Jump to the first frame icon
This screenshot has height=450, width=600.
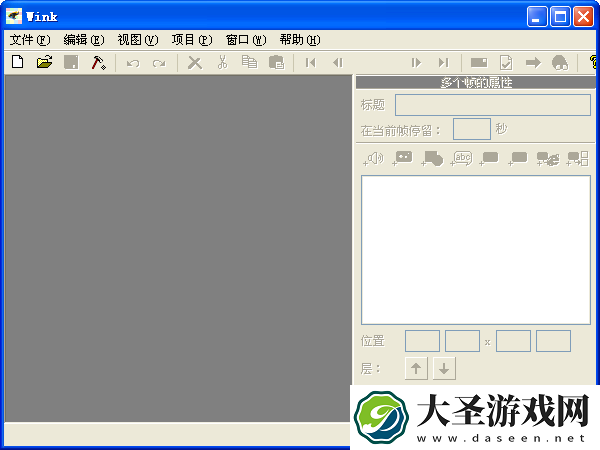click(x=311, y=62)
